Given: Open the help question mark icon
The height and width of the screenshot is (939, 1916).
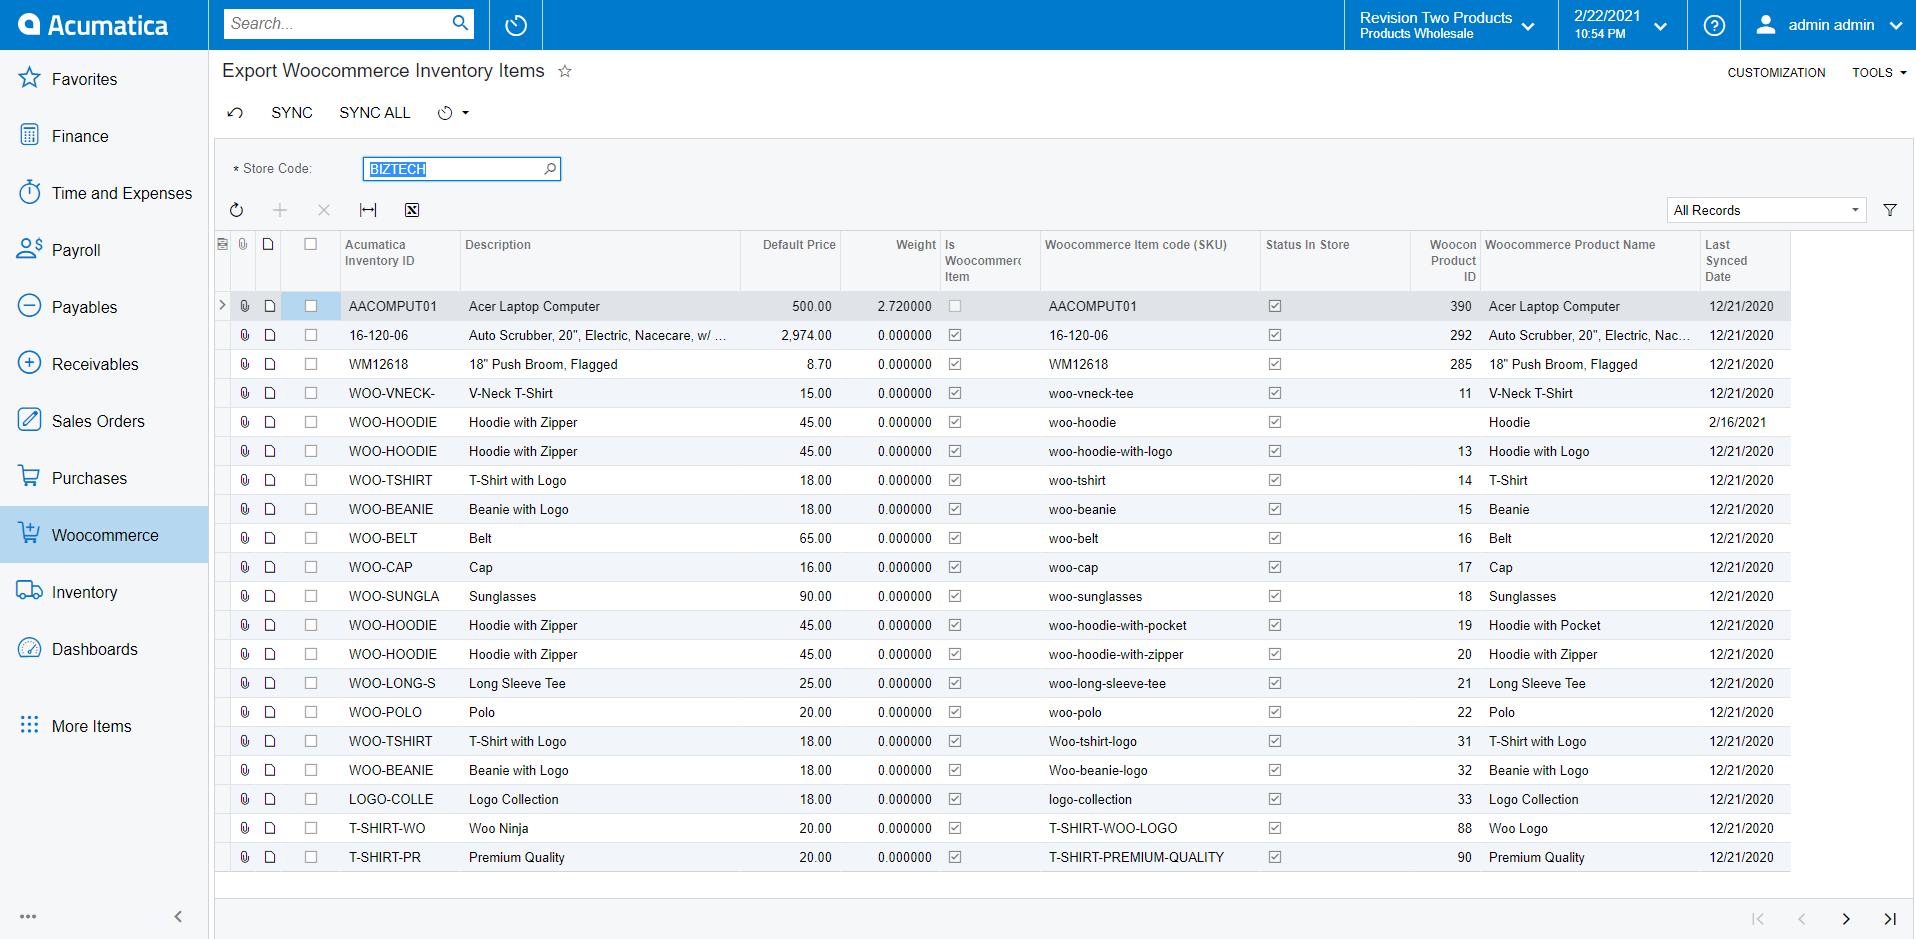Looking at the screenshot, I should (1714, 25).
